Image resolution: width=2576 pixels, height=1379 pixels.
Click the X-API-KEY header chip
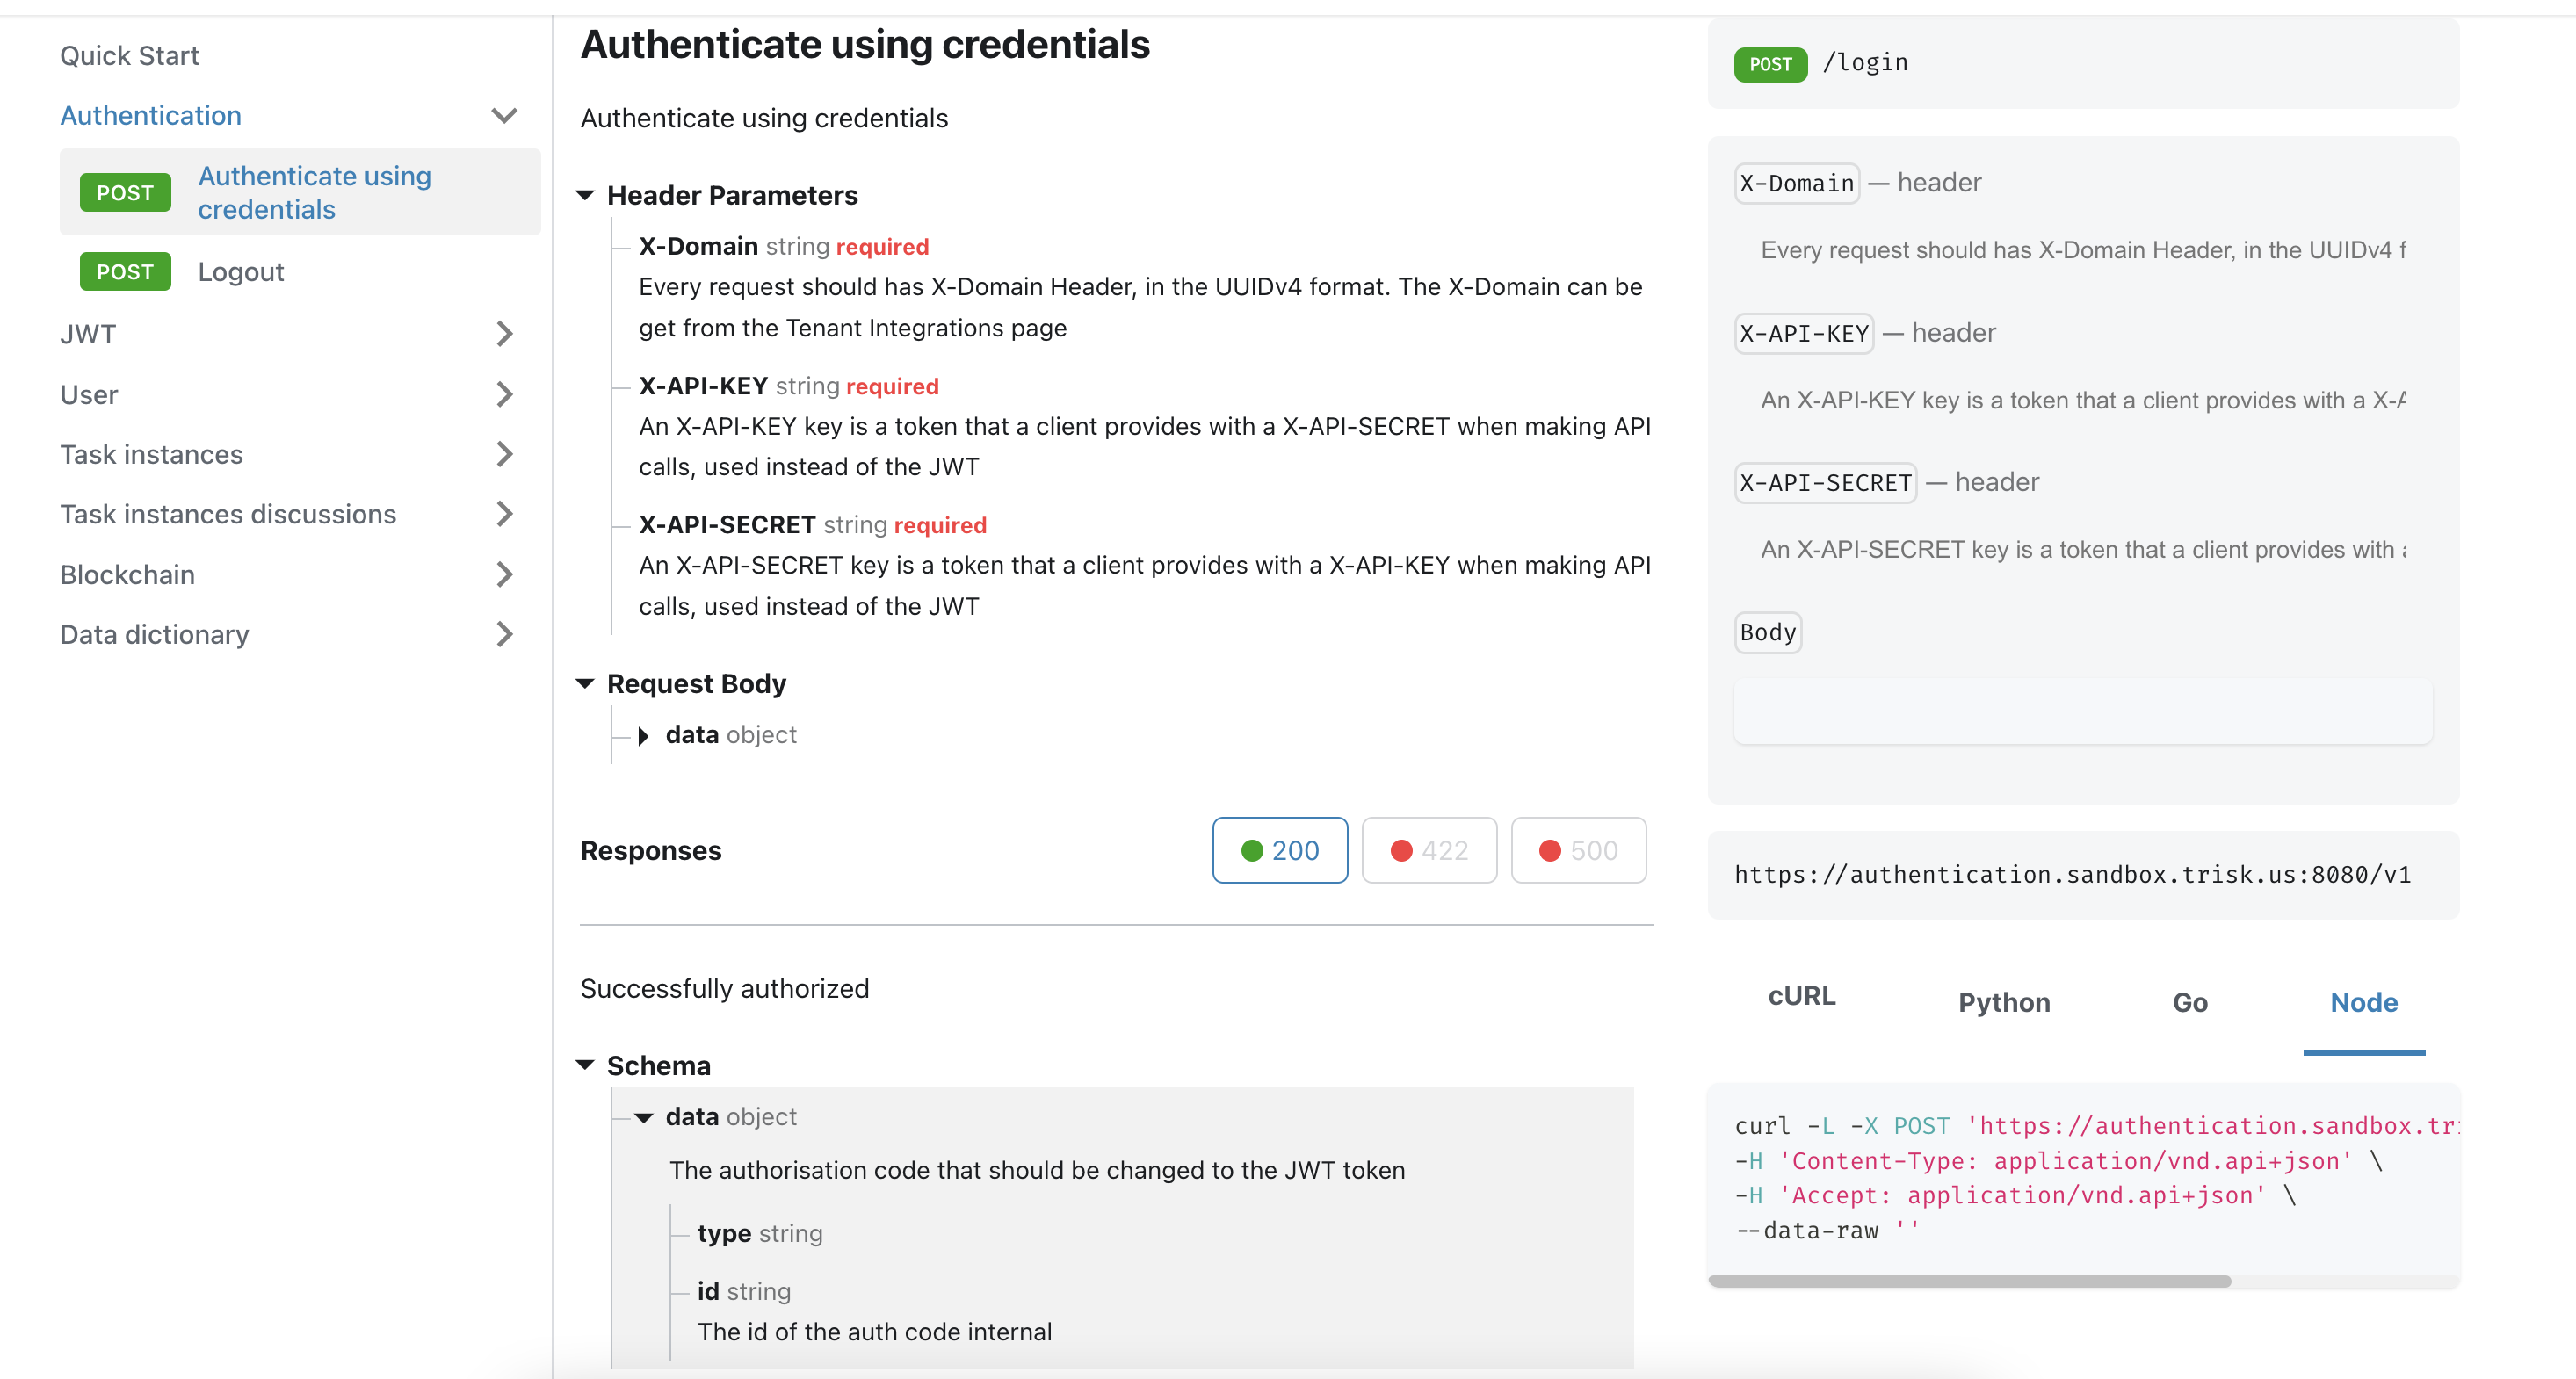pyautogui.click(x=1802, y=333)
